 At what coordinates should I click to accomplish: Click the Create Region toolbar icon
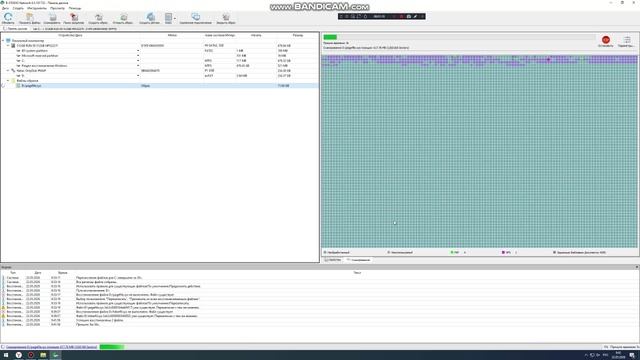(150, 18)
